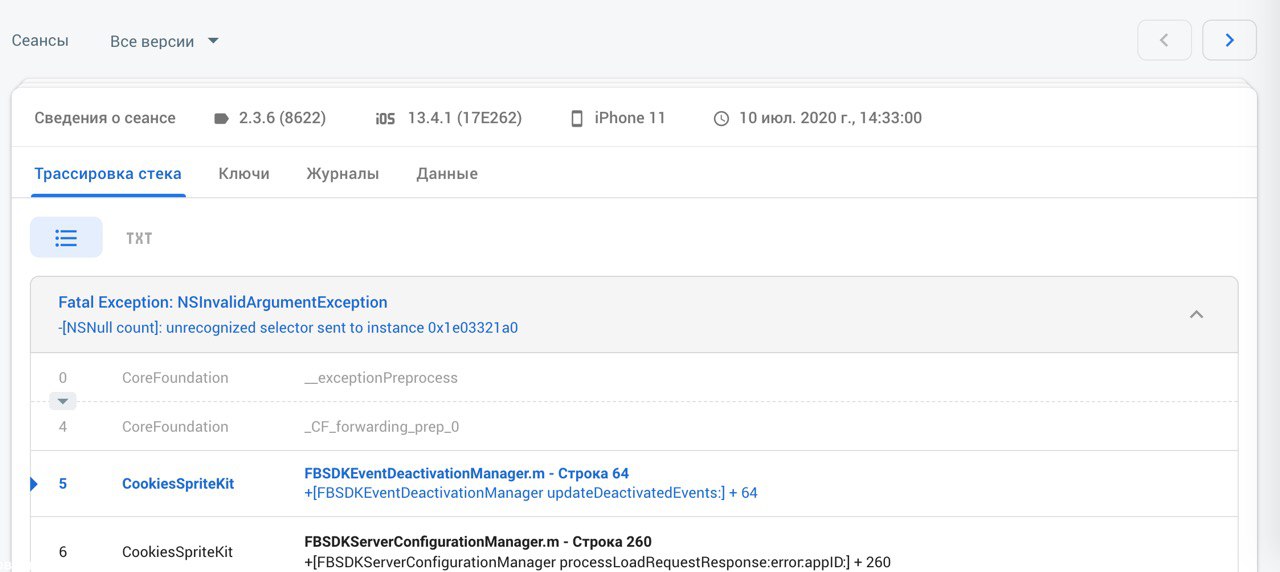Select the updateDeactivatedEvents method line
Viewport: 1280px width, 572px height.
531,493
